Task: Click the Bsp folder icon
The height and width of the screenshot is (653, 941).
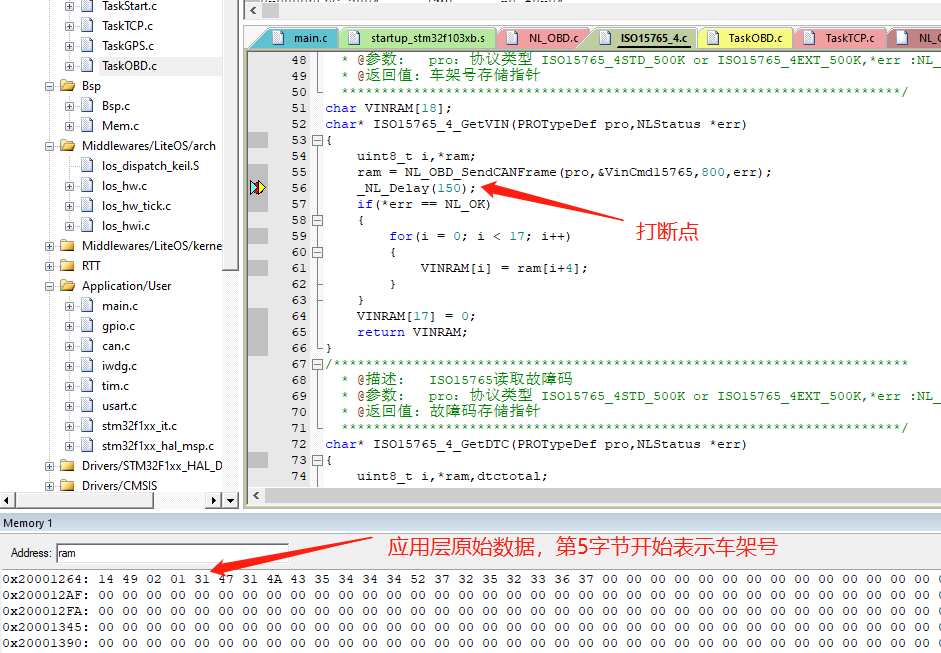Action: pos(67,85)
